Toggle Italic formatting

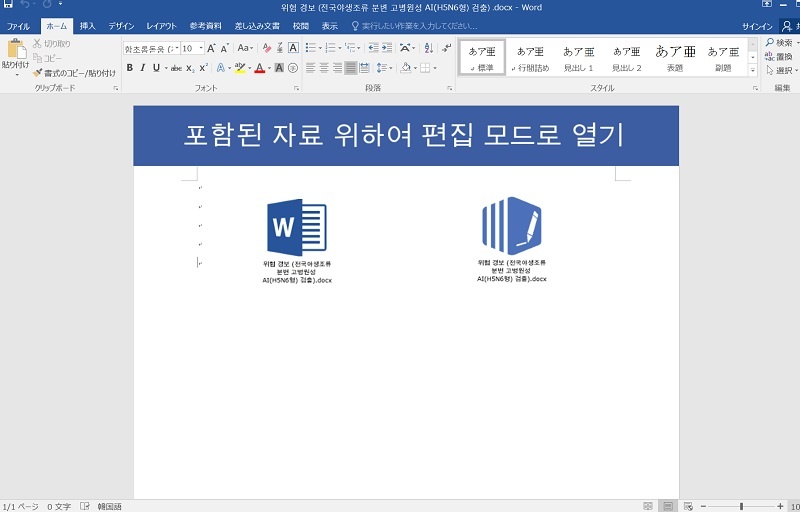pos(143,68)
